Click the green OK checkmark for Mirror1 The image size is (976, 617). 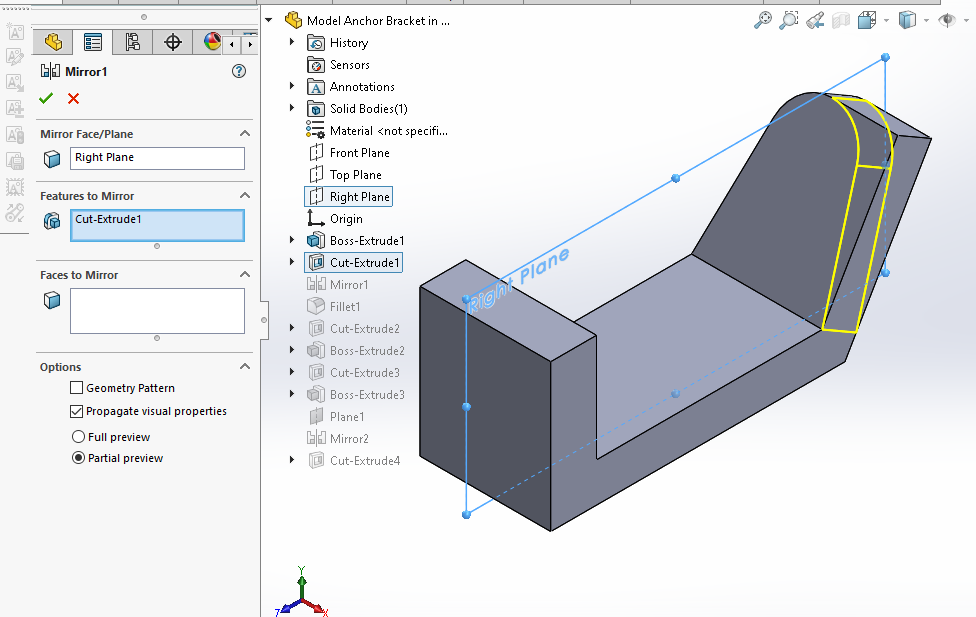(46, 98)
